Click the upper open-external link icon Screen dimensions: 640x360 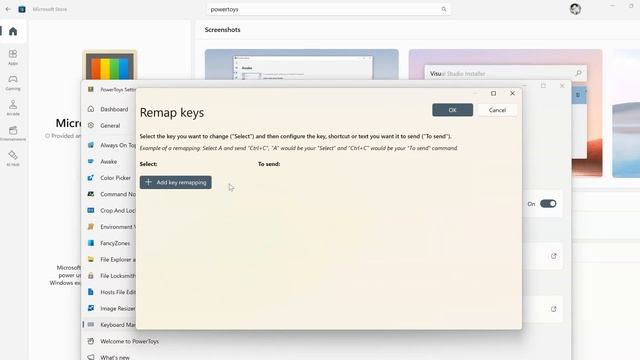(x=553, y=256)
